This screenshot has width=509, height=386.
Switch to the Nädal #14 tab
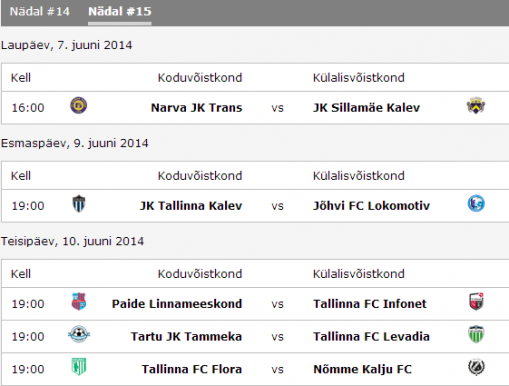[40, 12]
